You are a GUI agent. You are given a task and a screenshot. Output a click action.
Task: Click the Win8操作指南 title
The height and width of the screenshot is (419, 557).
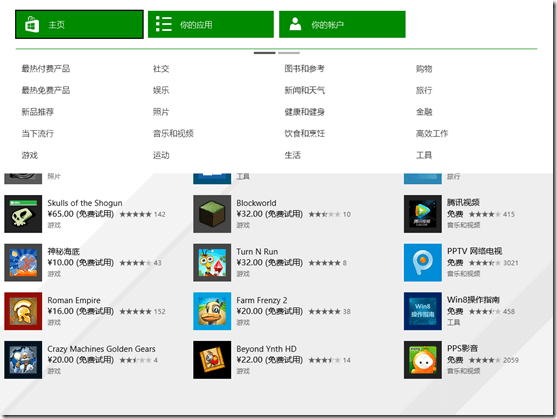473,300
